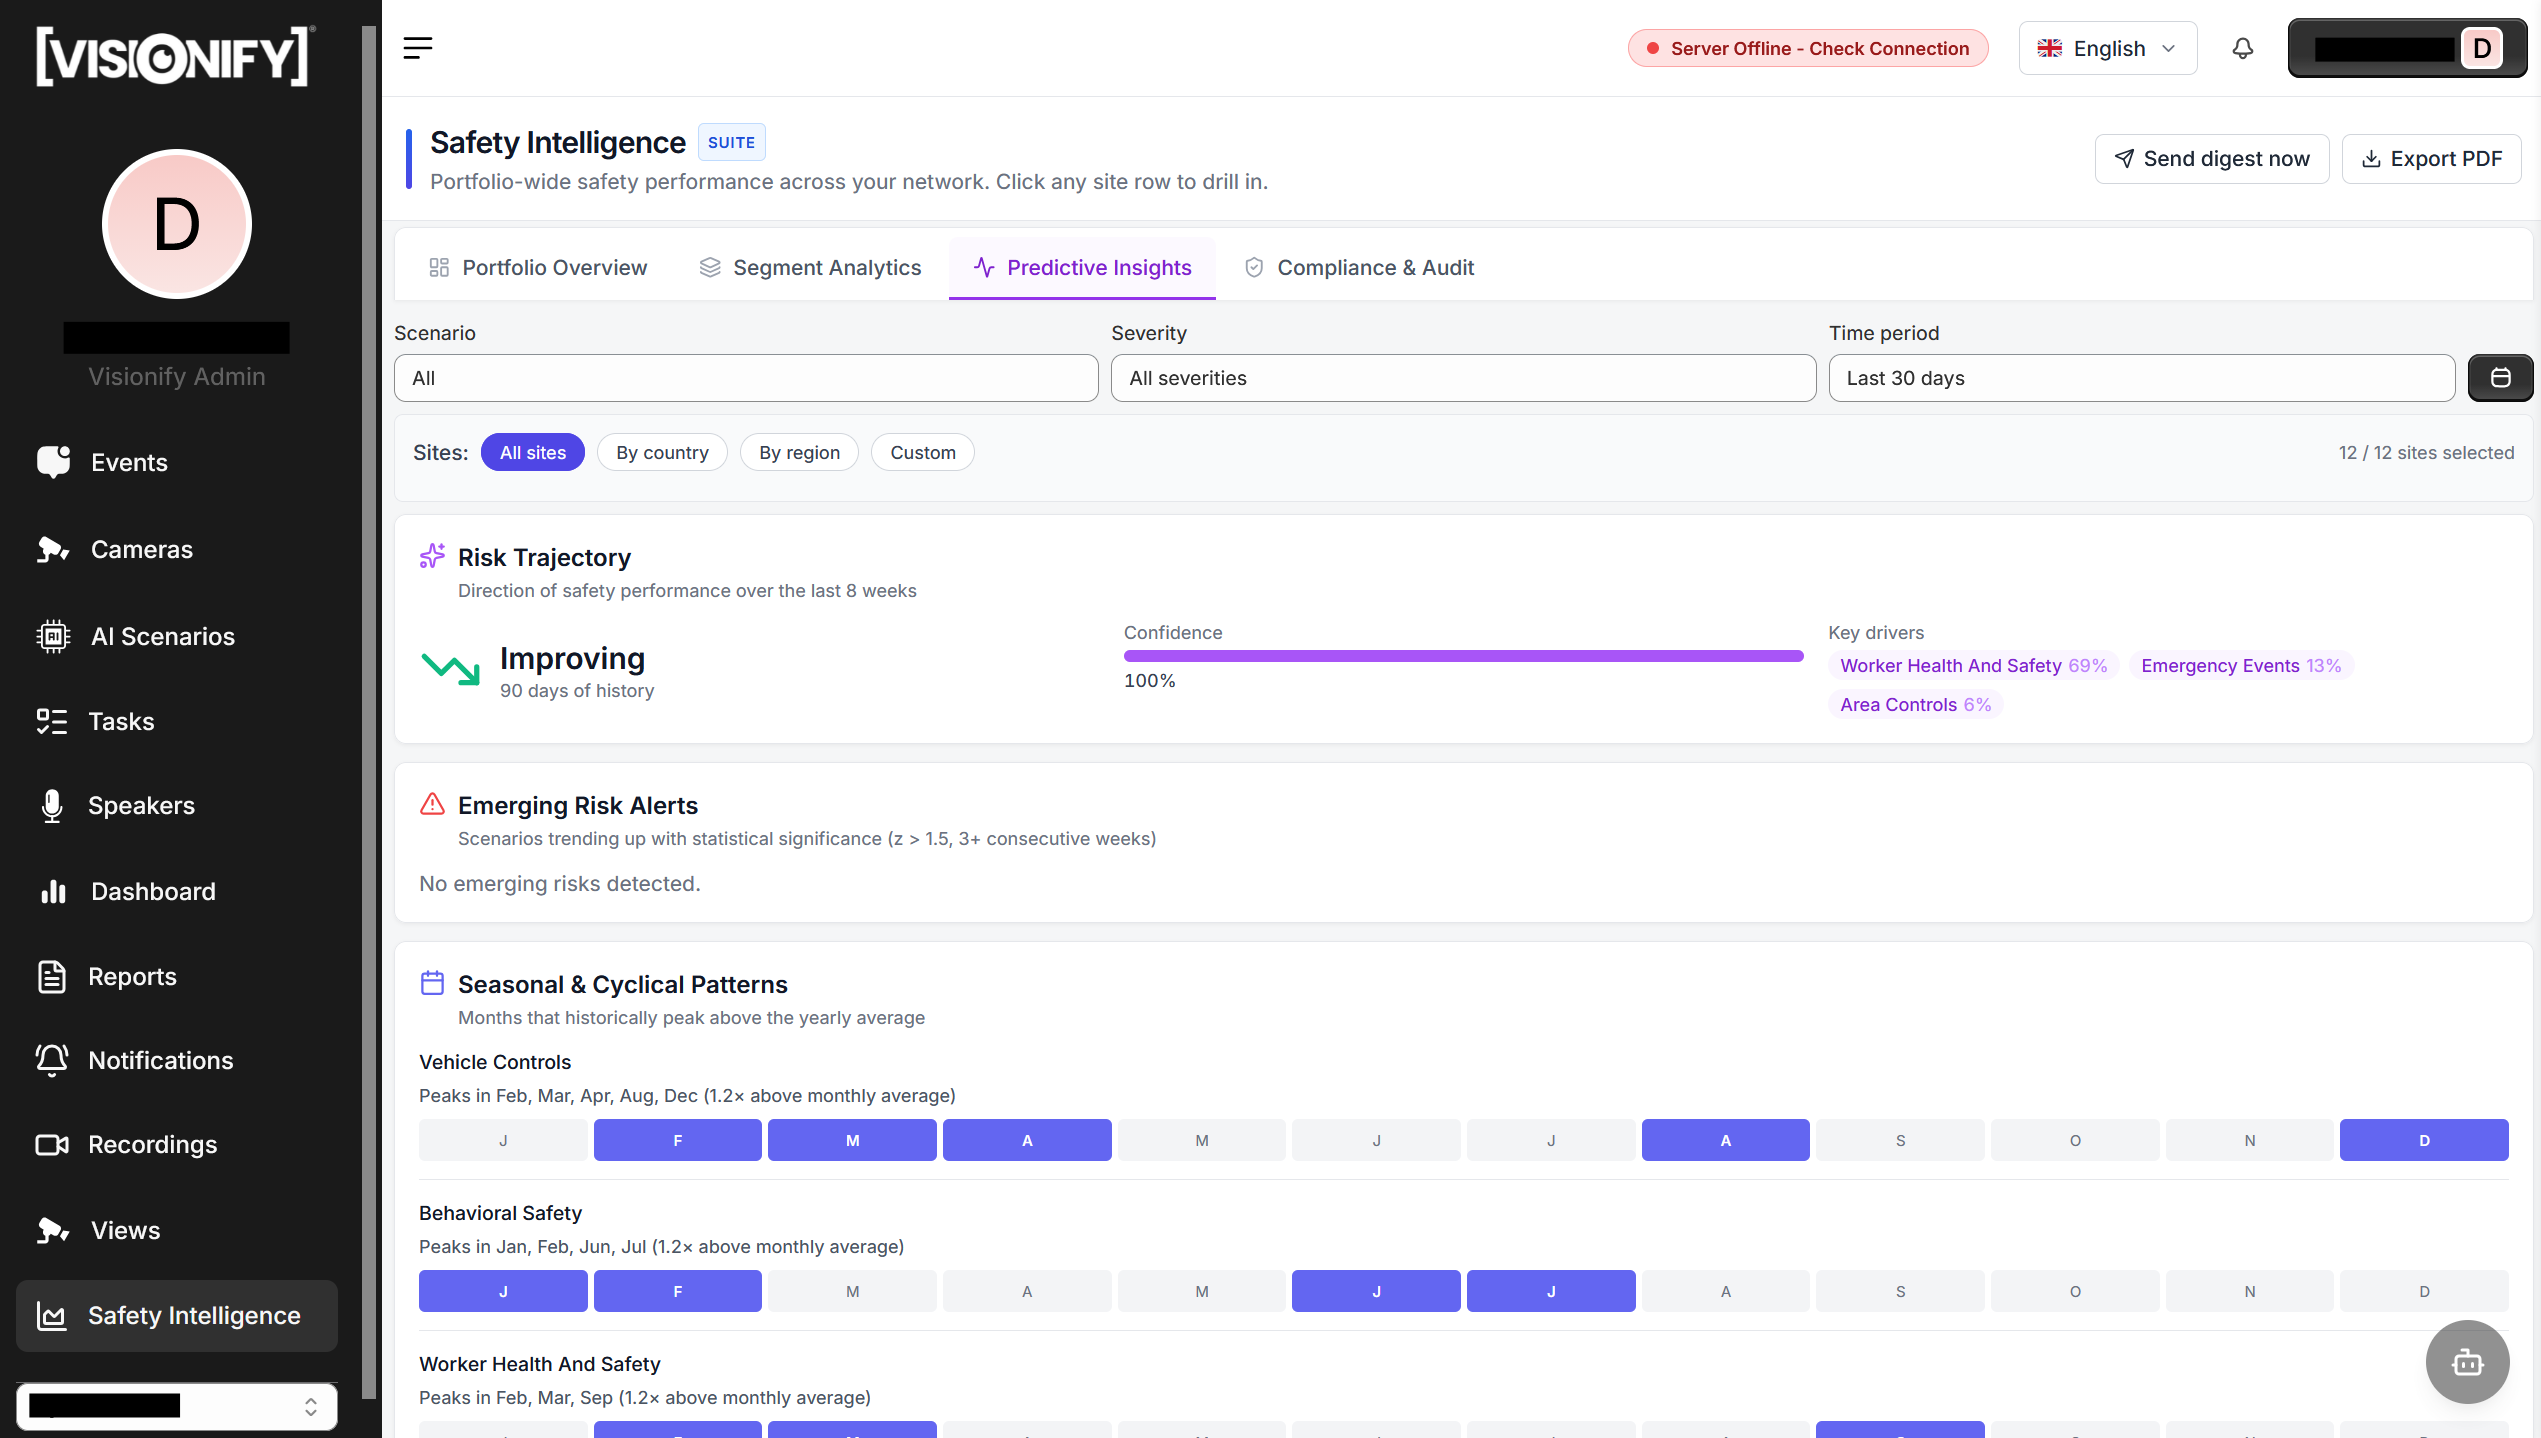Click the July block in Behavioral Safety row
Image resolution: width=2541 pixels, height=1438 pixels.
(1551, 1291)
